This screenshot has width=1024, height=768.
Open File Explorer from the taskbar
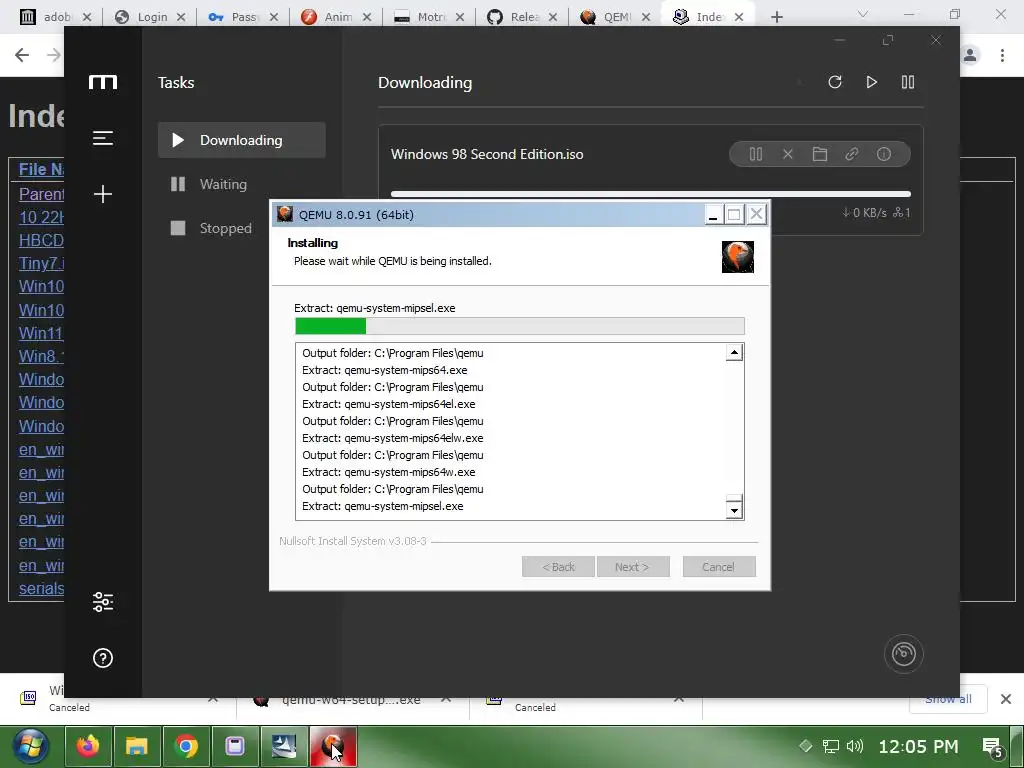coord(137,746)
